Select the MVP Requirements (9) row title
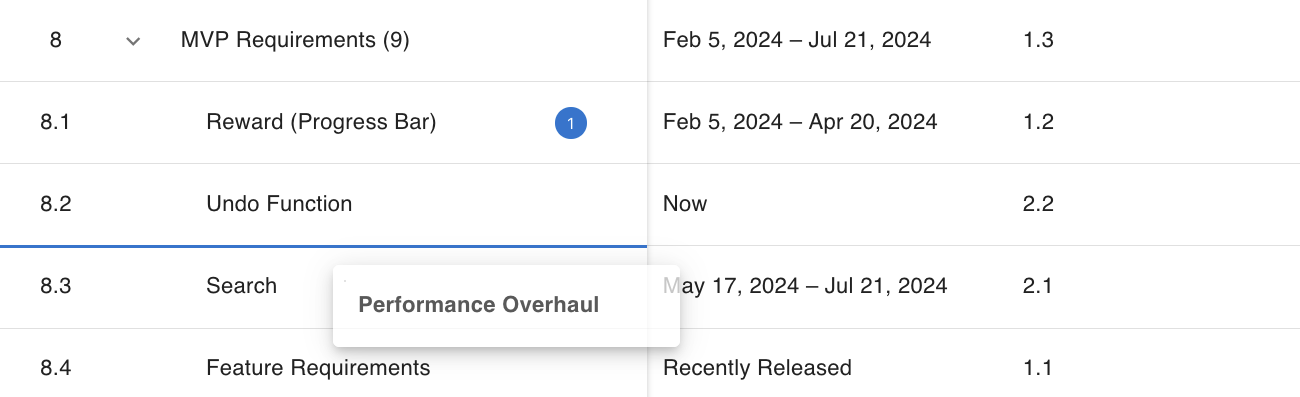 point(295,41)
